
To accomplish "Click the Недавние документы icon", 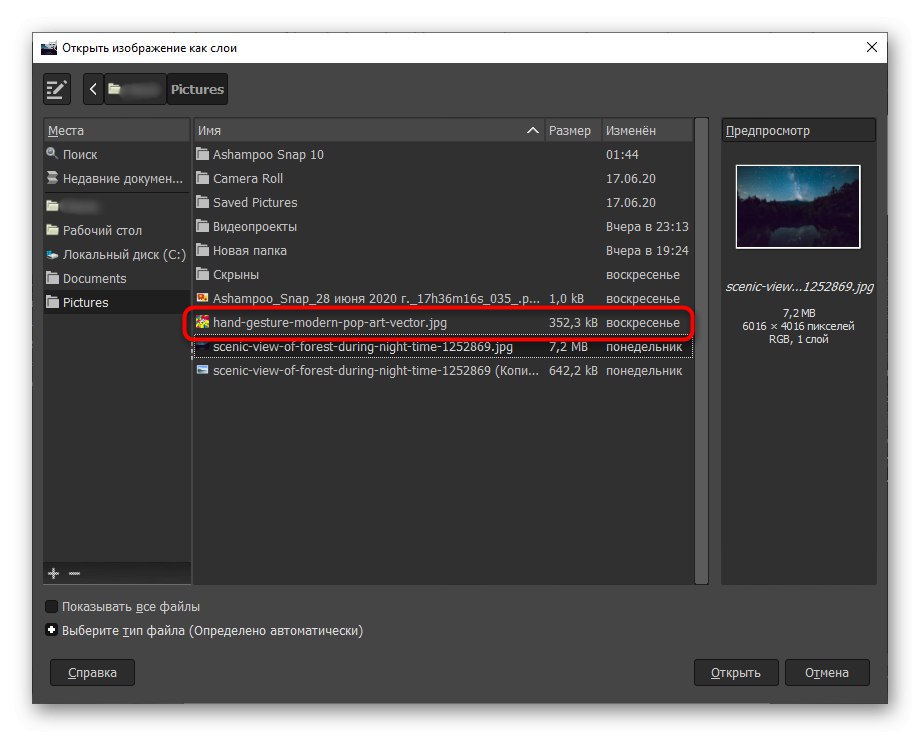I will click(53, 178).
